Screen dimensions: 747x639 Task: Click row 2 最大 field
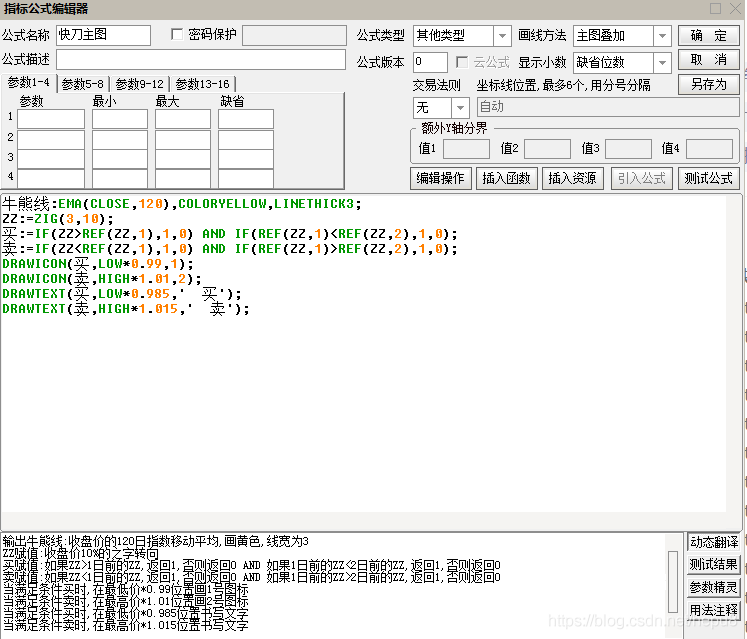click(x=183, y=140)
